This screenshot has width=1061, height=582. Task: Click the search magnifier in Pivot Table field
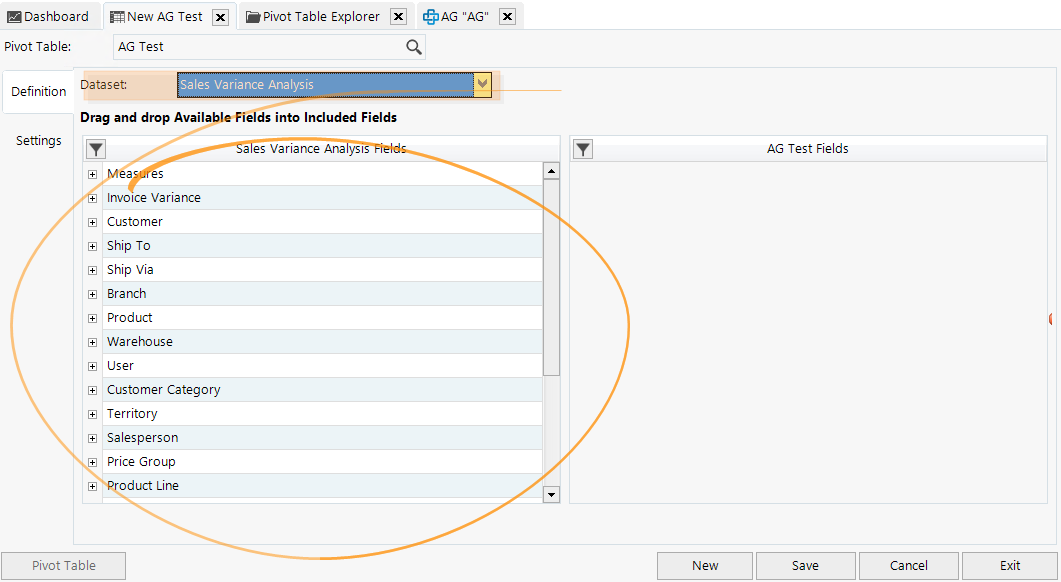413,47
